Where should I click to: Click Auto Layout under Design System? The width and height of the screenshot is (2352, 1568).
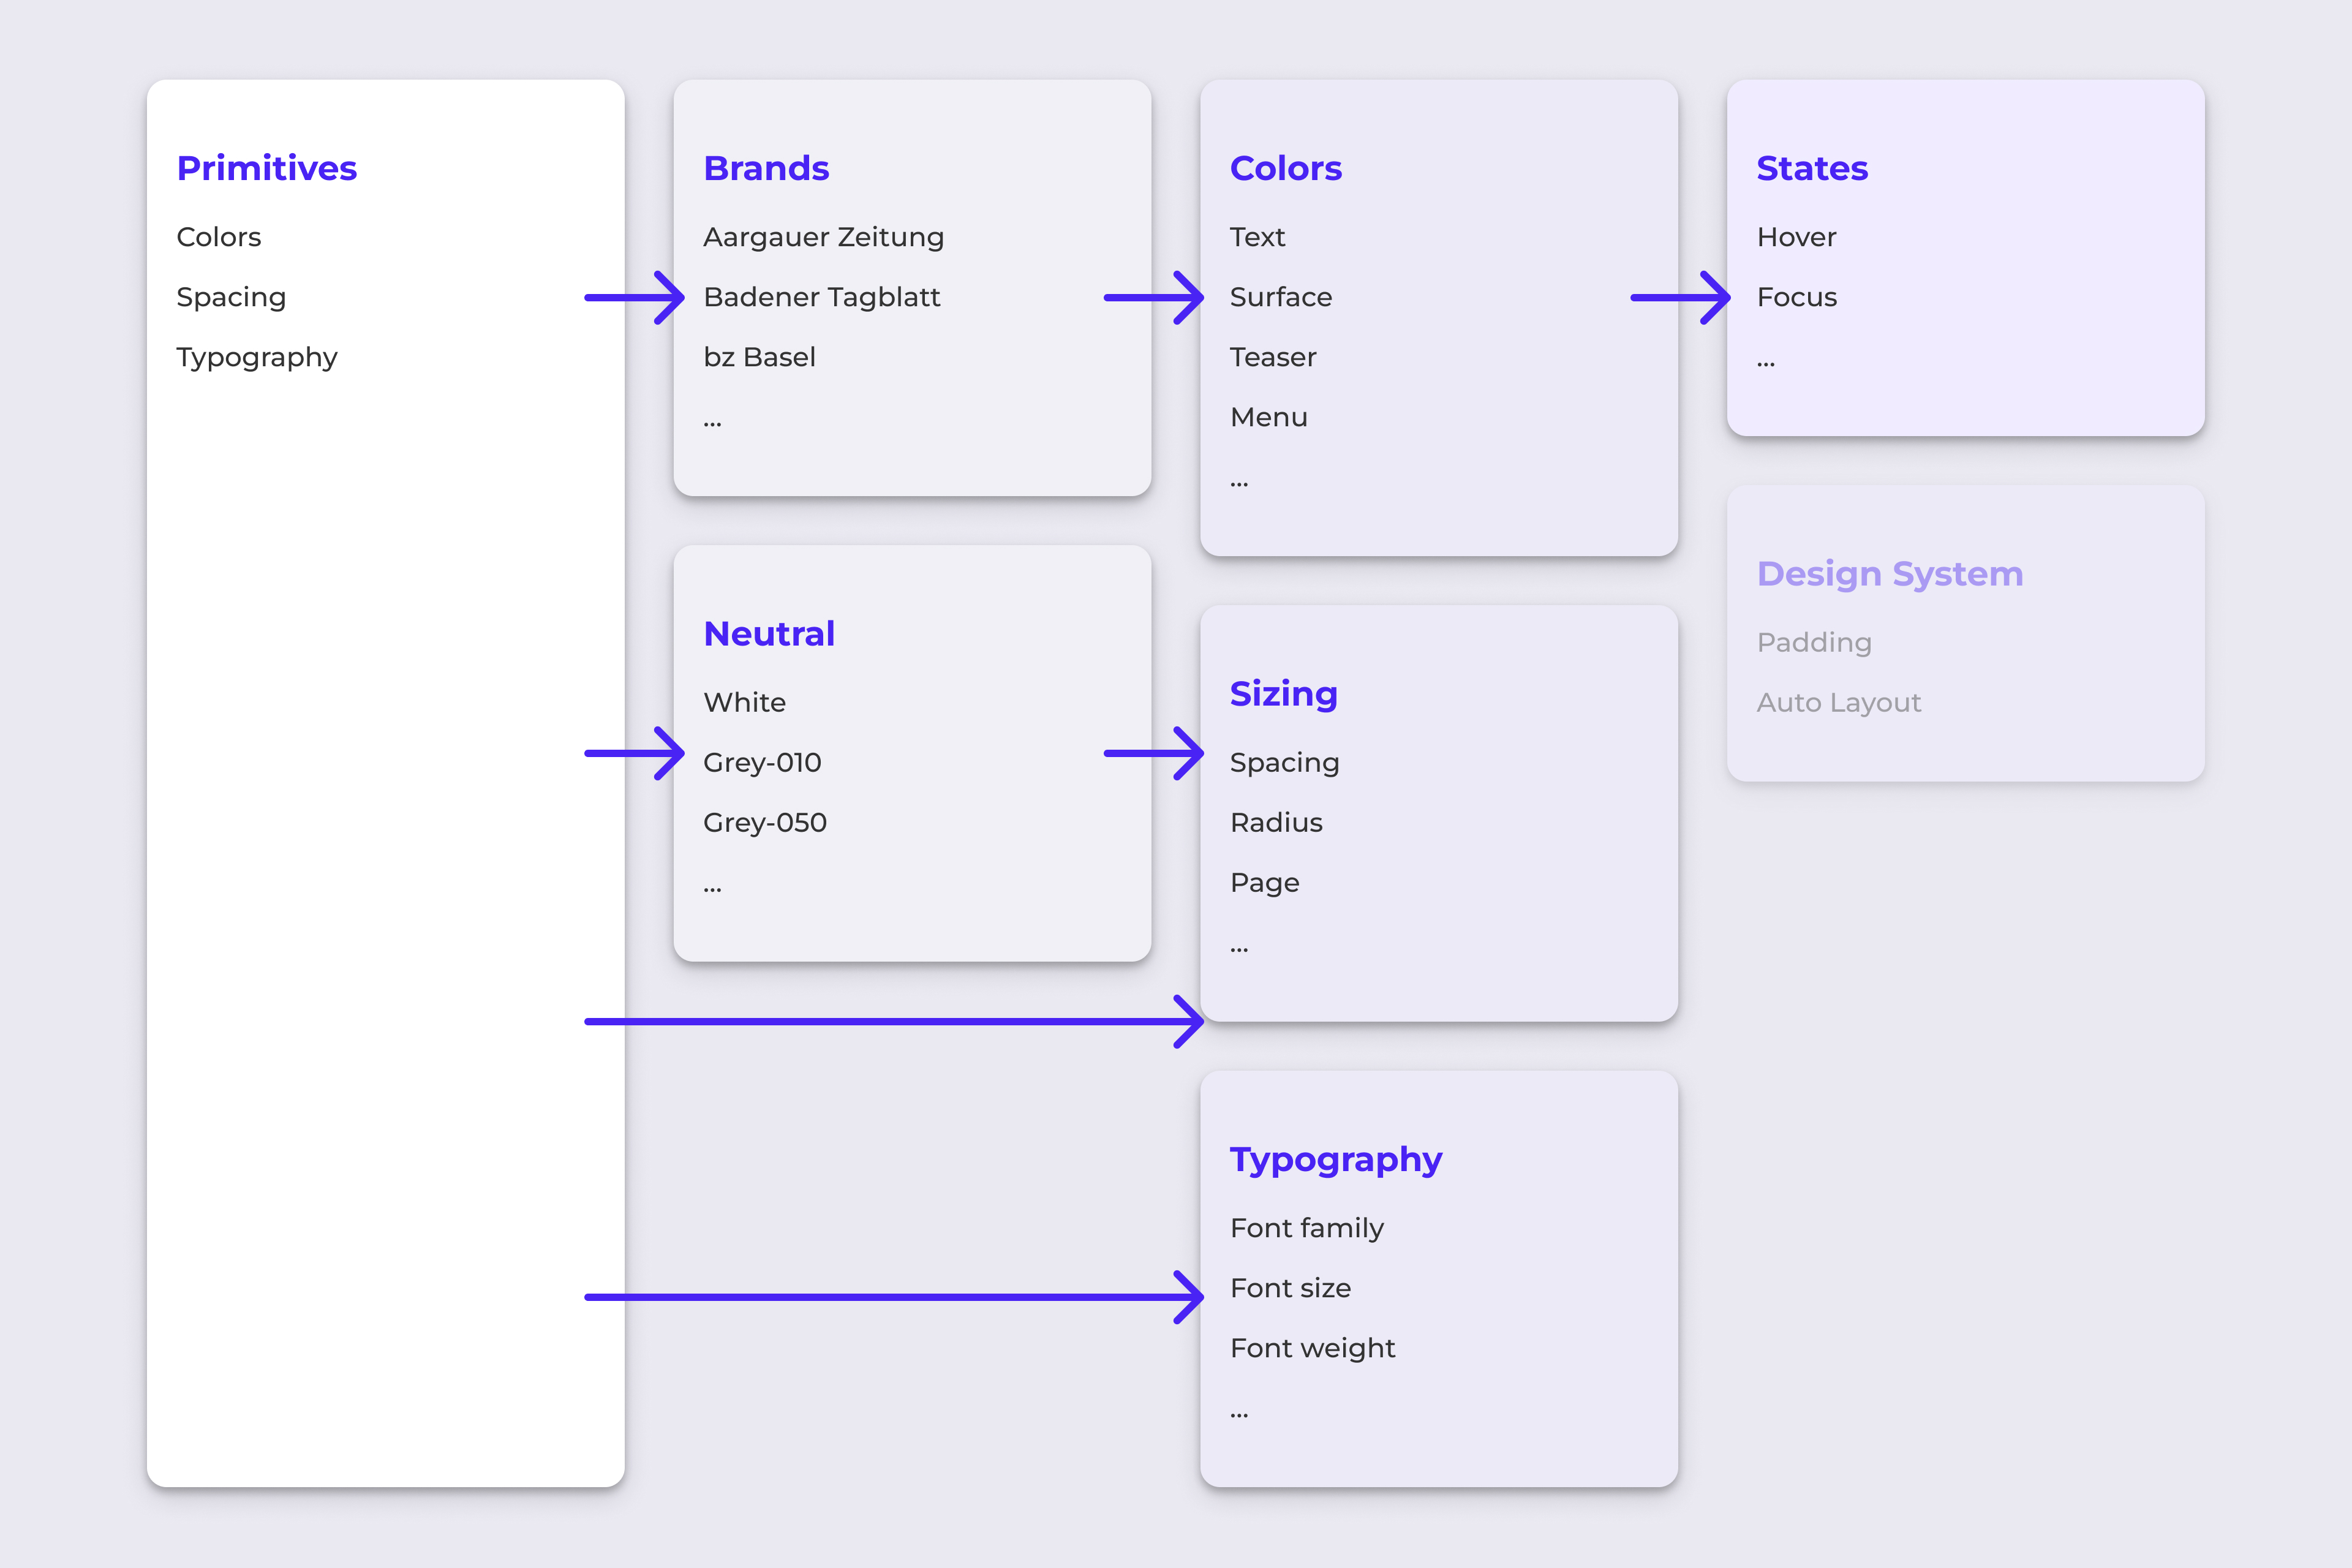click(x=1838, y=703)
